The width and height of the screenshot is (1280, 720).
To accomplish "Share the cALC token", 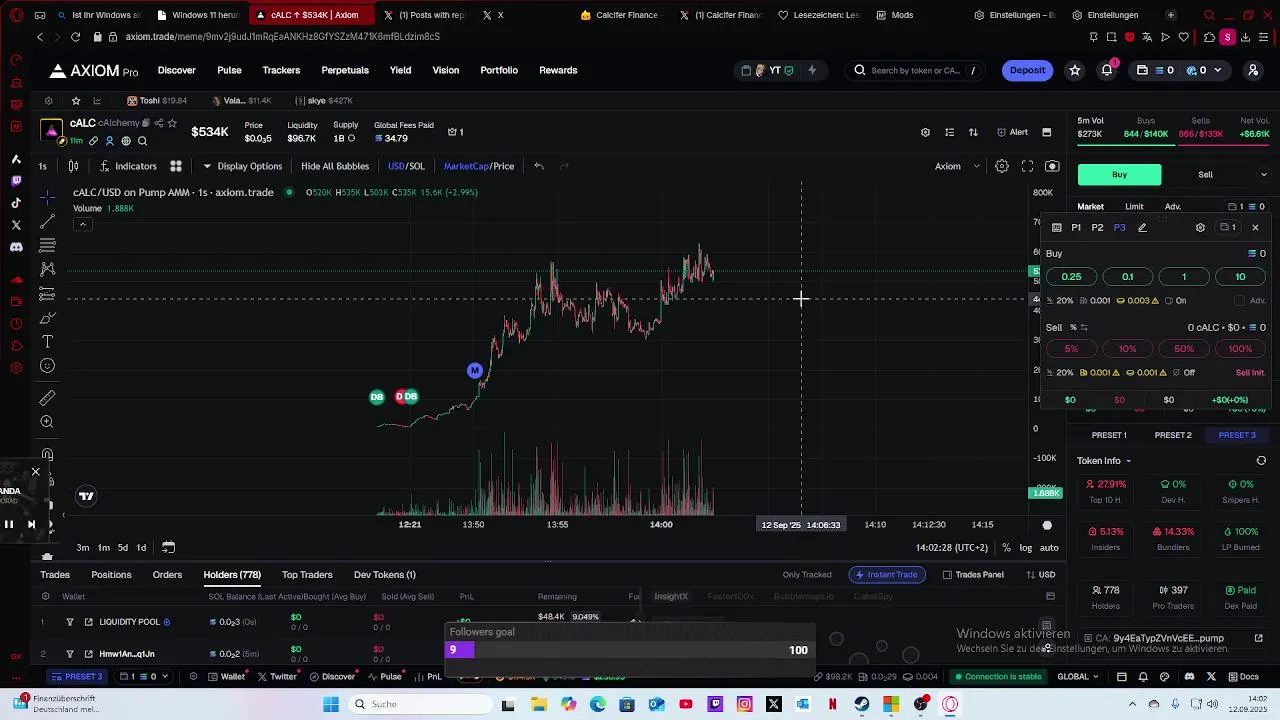I will point(159,123).
